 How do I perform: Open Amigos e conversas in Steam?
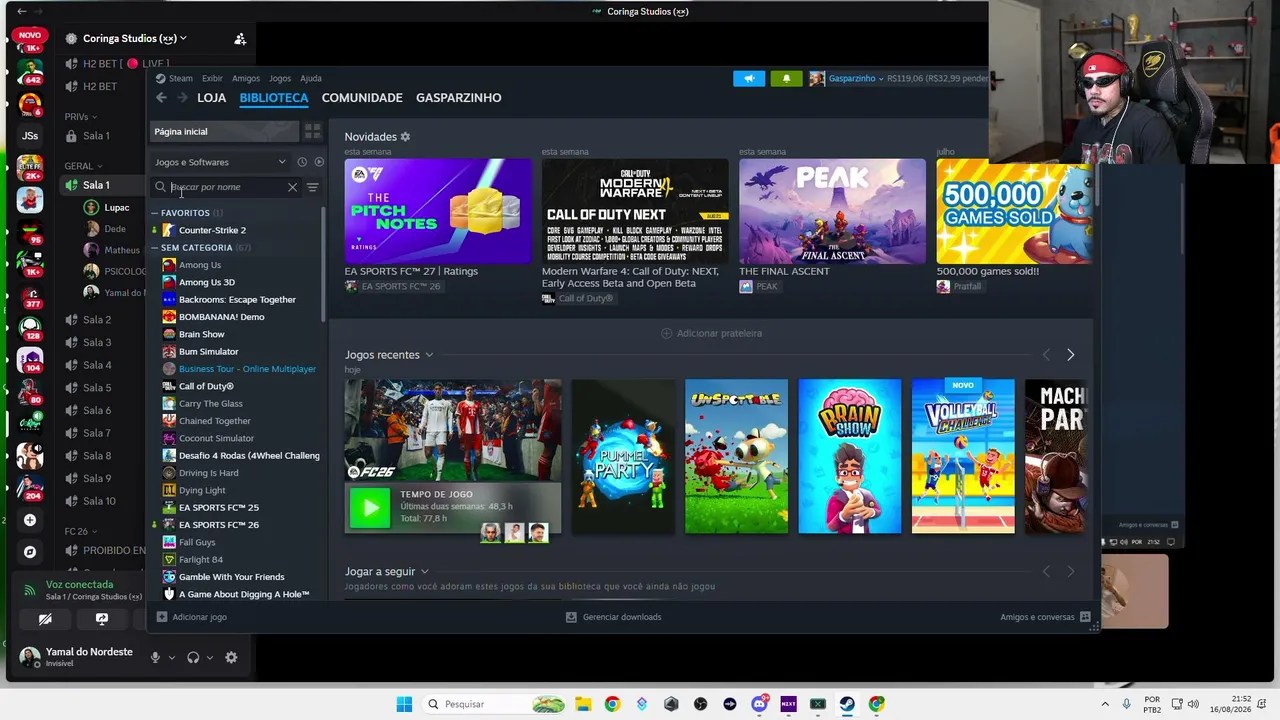(1045, 617)
